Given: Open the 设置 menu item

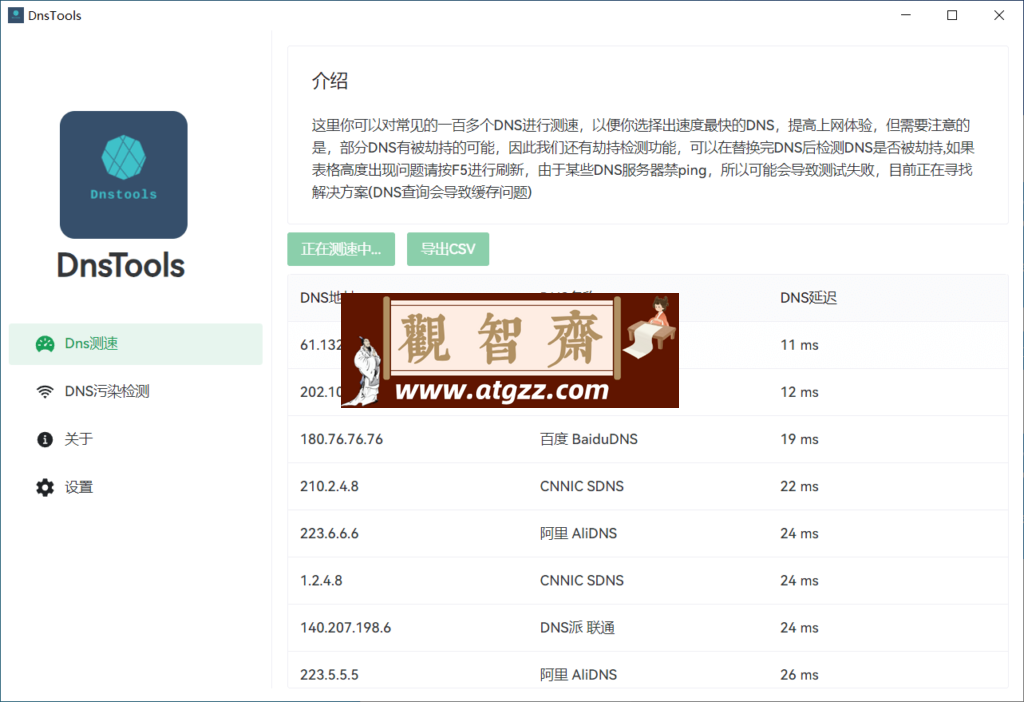Looking at the screenshot, I should [x=136, y=487].
